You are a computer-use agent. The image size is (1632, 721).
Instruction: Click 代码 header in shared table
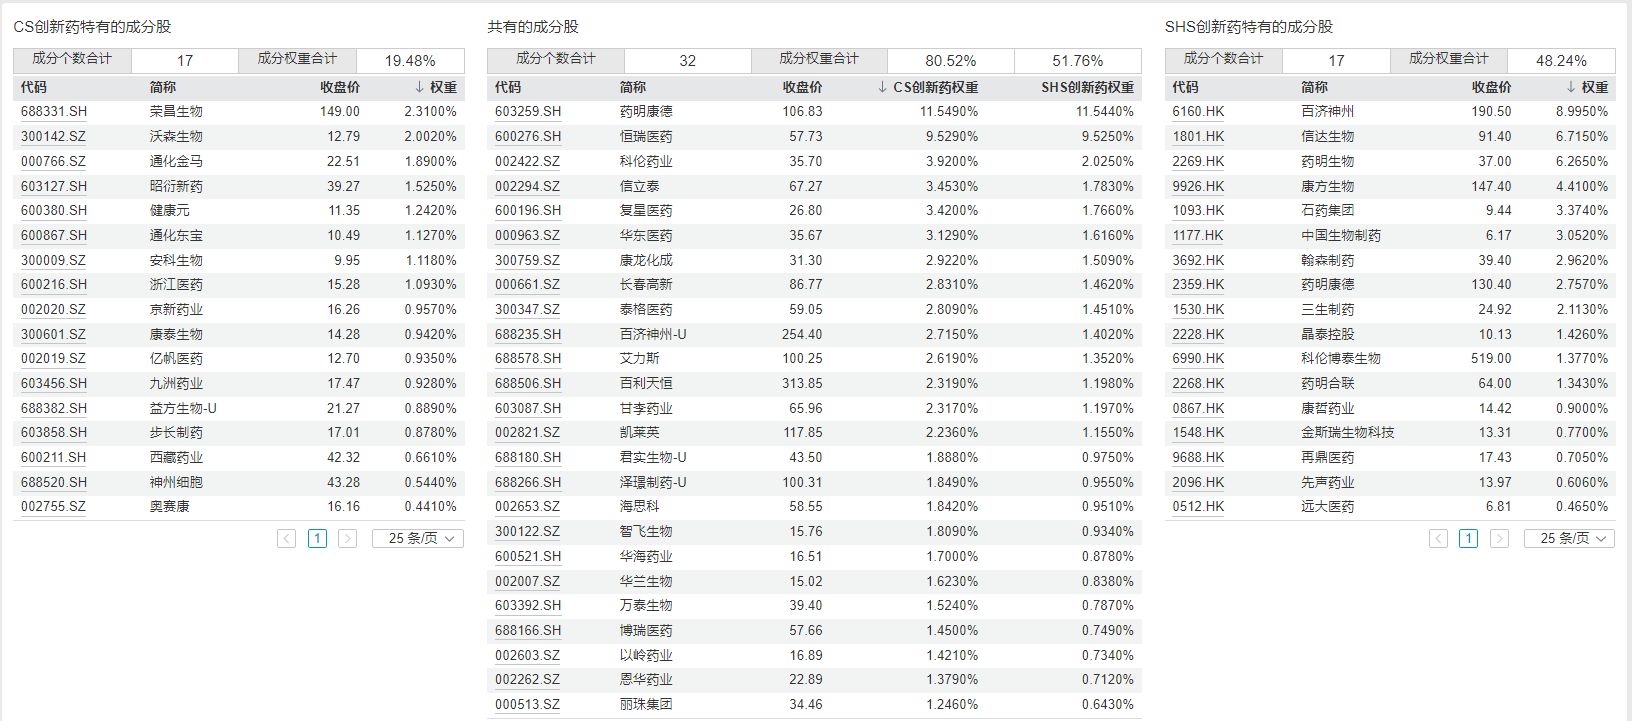[508, 87]
